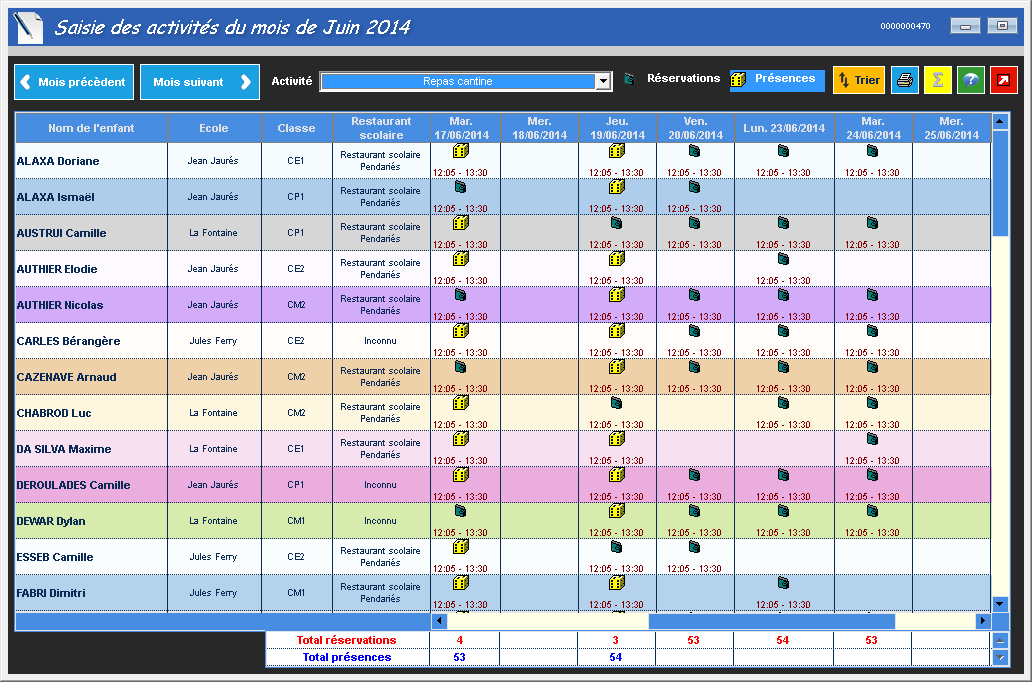Click the 'Ecole' column header
Viewport: 1032px width, 682px height.
pos(214,128)
